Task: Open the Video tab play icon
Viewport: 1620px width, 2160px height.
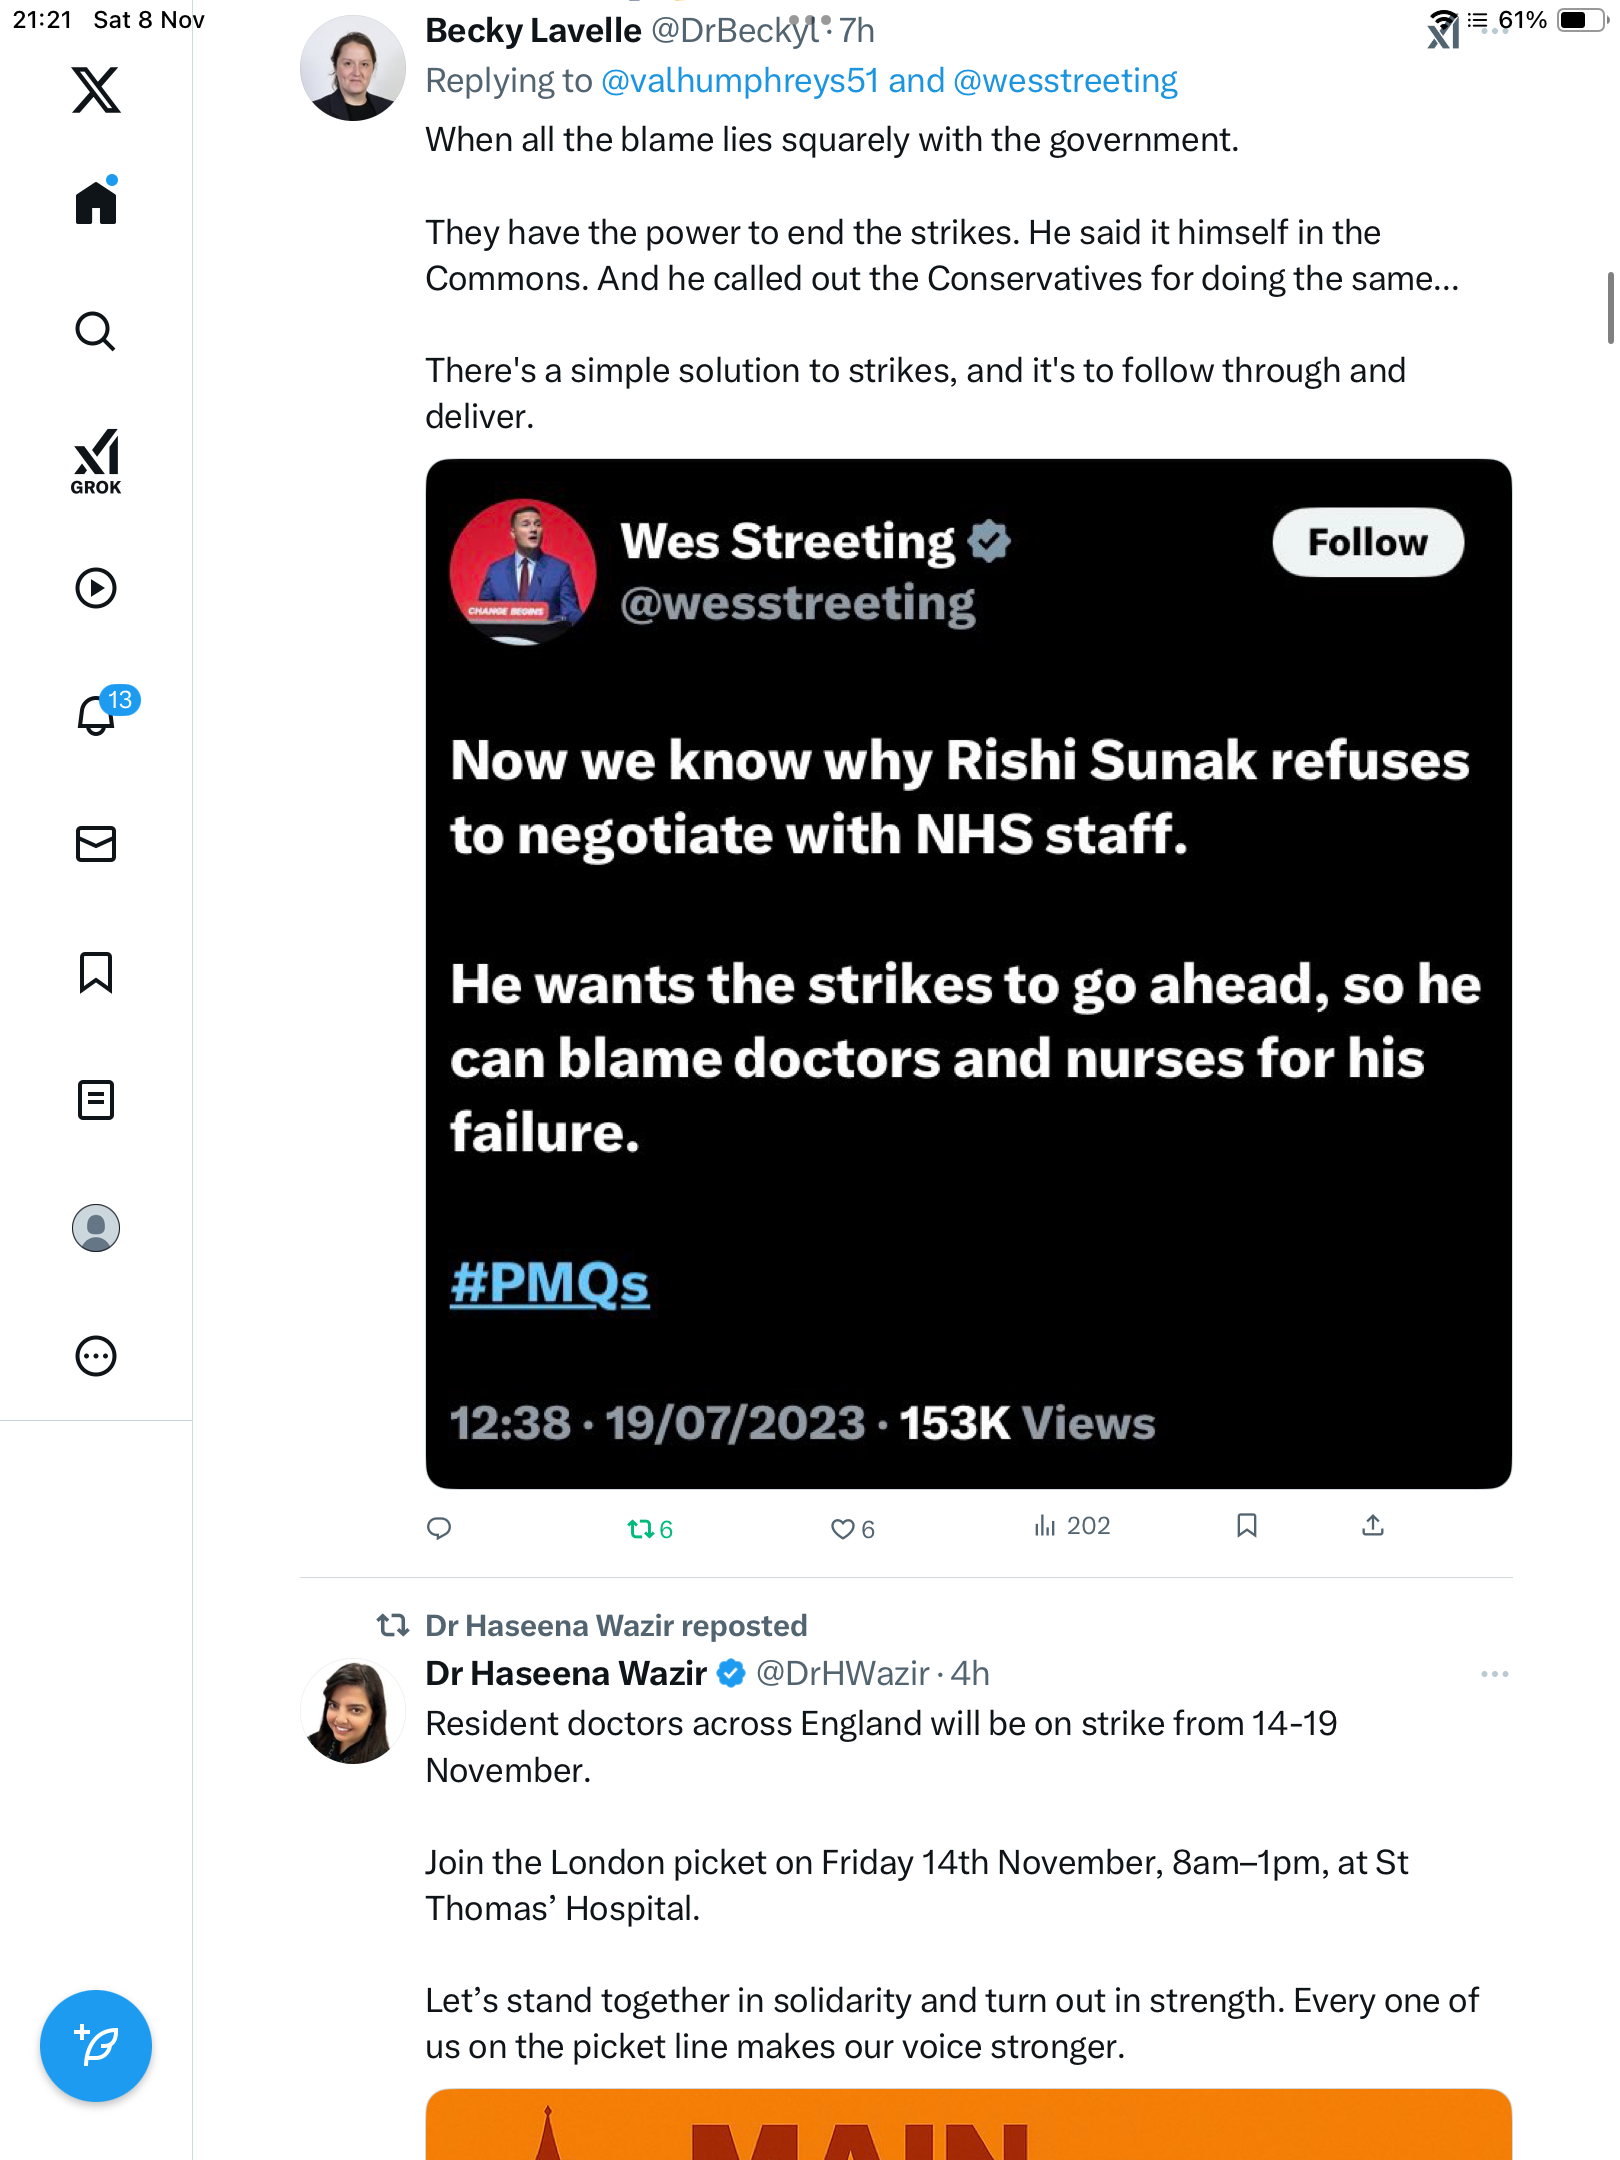Action: pyautogui.click(x=96, y=588)
